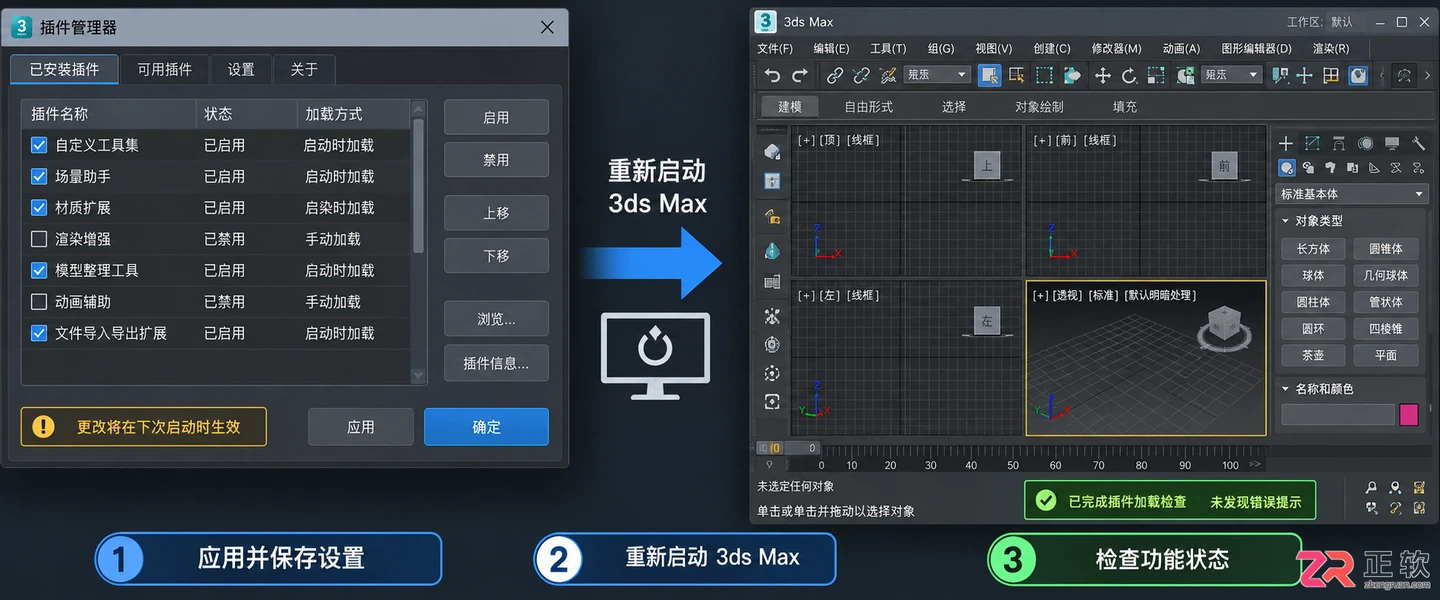Click the time slider at frame 0
The width and height of the screenshot is (1440, 600).
point(787,448)
